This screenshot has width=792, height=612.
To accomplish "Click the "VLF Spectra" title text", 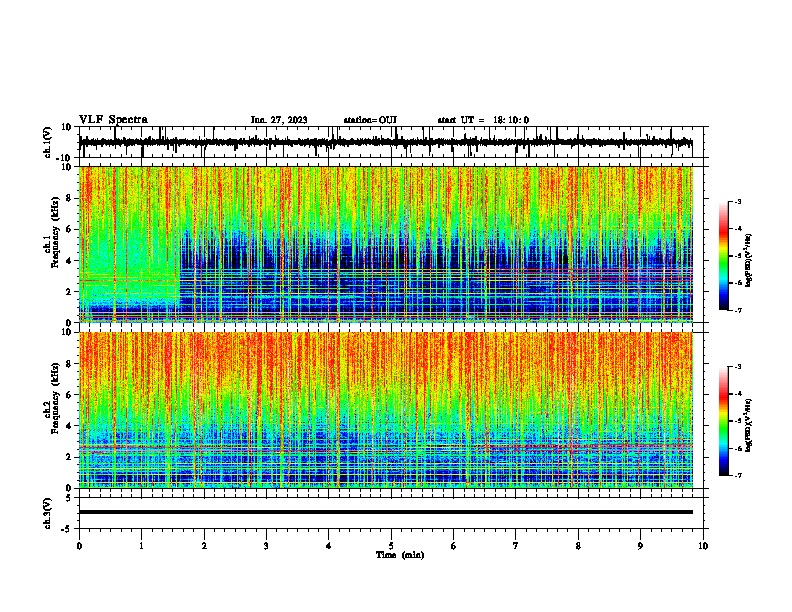I will coord(113,120).
